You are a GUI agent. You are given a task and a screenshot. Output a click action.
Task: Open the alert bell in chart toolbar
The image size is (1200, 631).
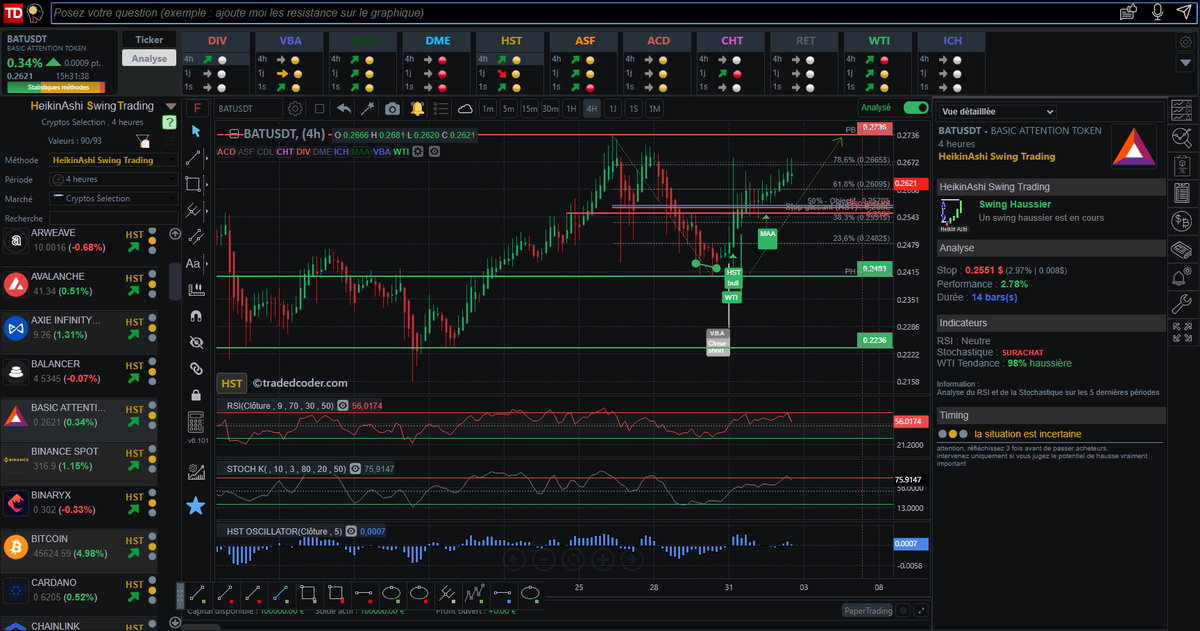[x=417, y=108]
